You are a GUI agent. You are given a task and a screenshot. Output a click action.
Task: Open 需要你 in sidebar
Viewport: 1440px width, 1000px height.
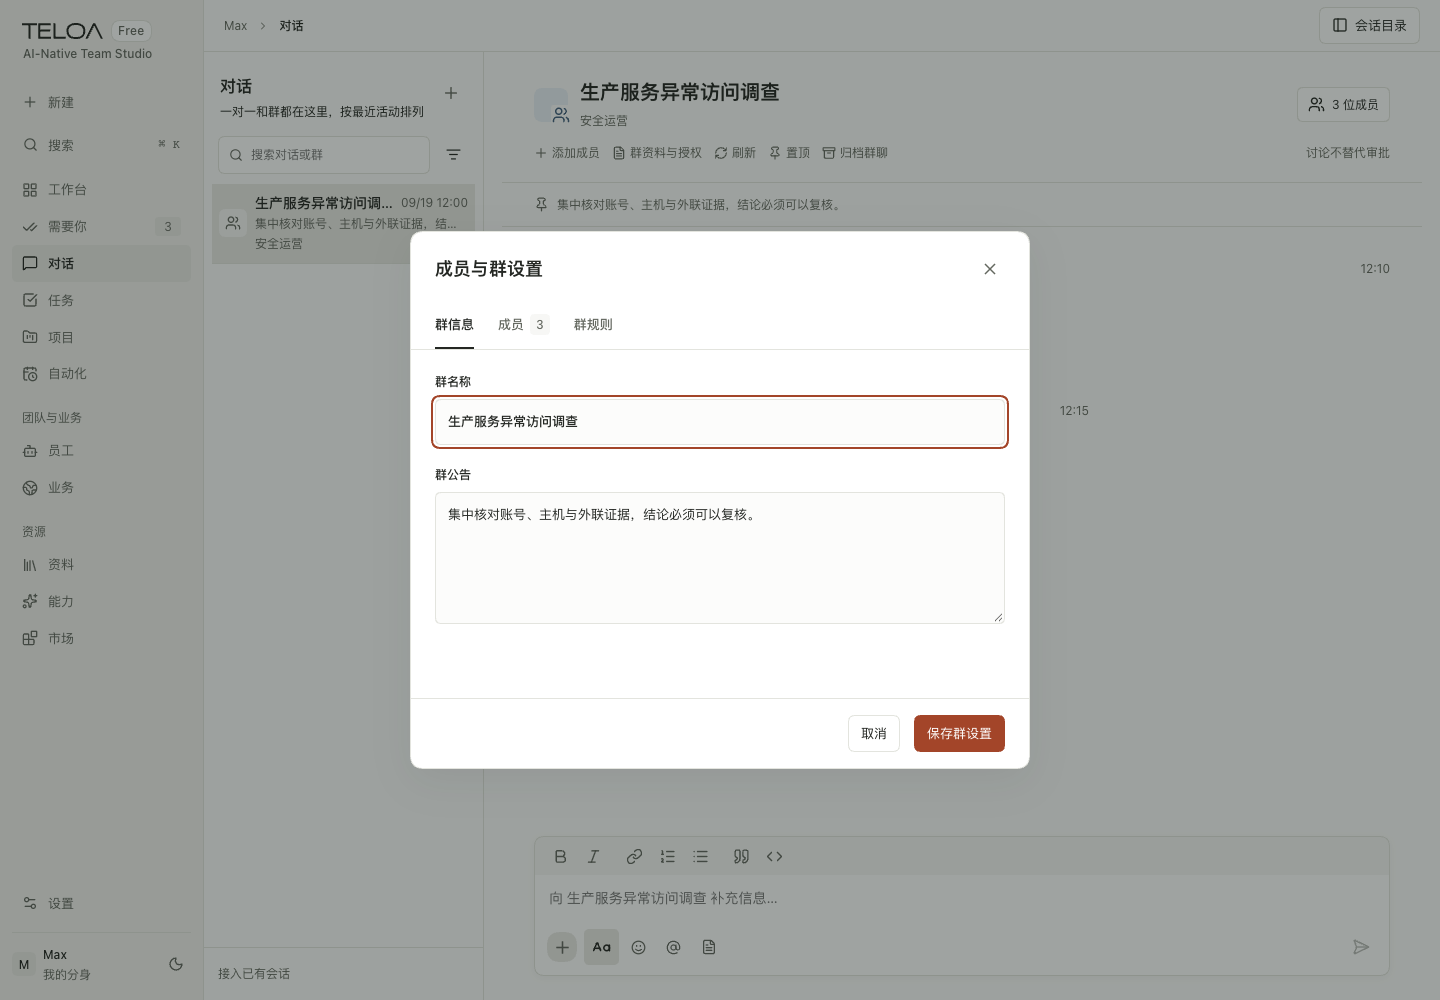point(101,226)
